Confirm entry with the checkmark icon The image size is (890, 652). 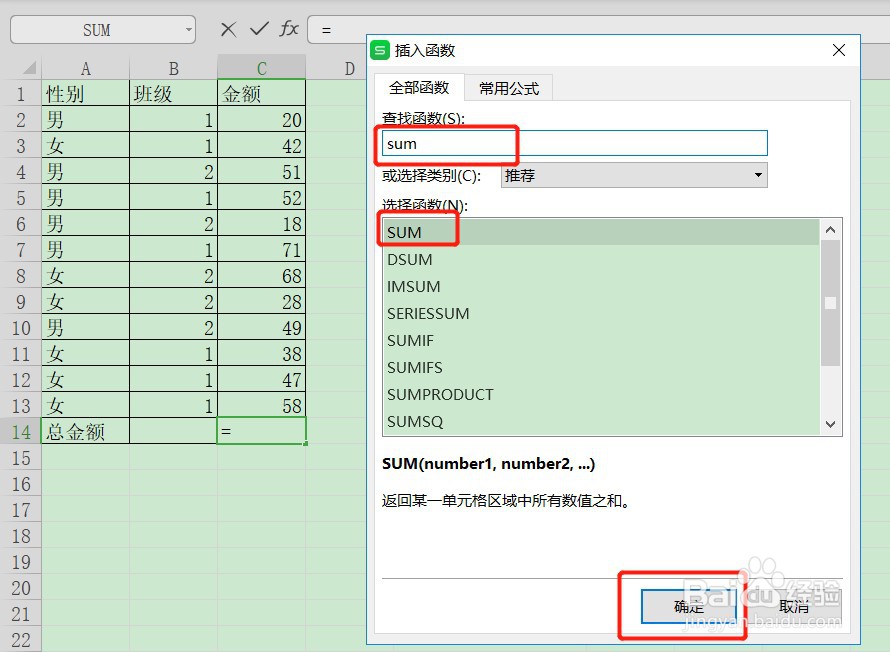(x=259, y=29)
